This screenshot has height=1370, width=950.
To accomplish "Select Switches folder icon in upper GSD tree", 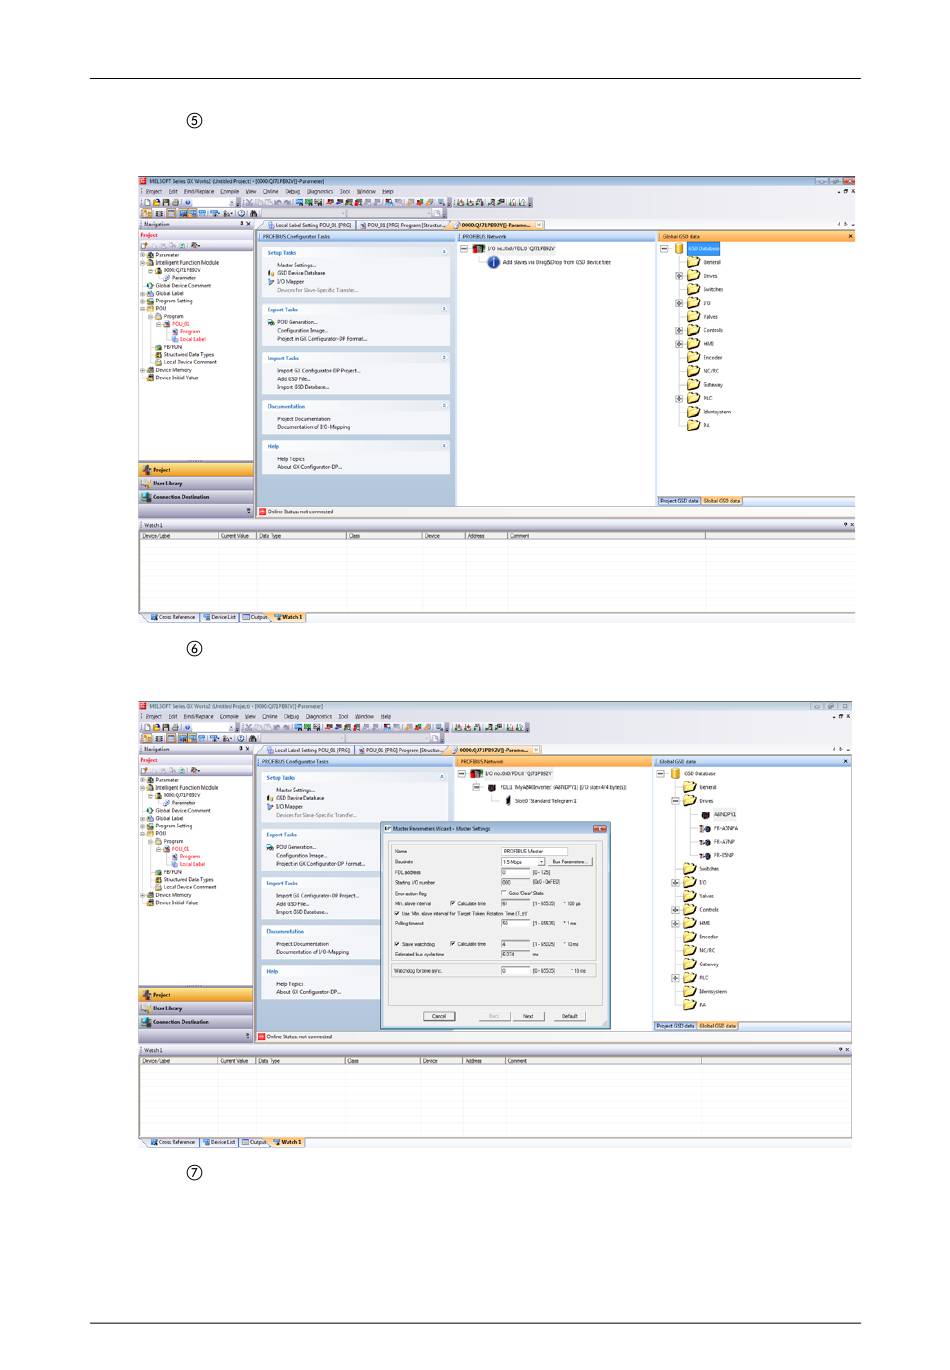I will pos(693,289).
